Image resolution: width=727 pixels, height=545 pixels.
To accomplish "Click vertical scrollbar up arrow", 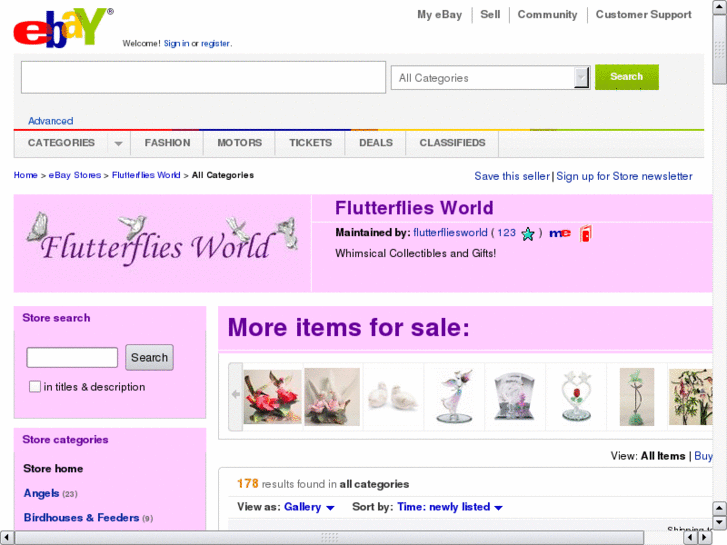I will tap(719, 6).
